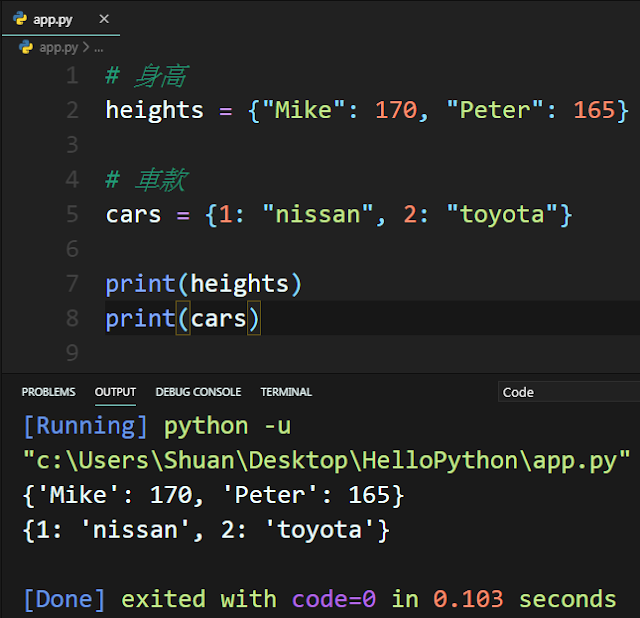This screenshot has height=618, width=640.
Task: Select app.py in the breadcrumb path
Action: click(x=58, y=48)
